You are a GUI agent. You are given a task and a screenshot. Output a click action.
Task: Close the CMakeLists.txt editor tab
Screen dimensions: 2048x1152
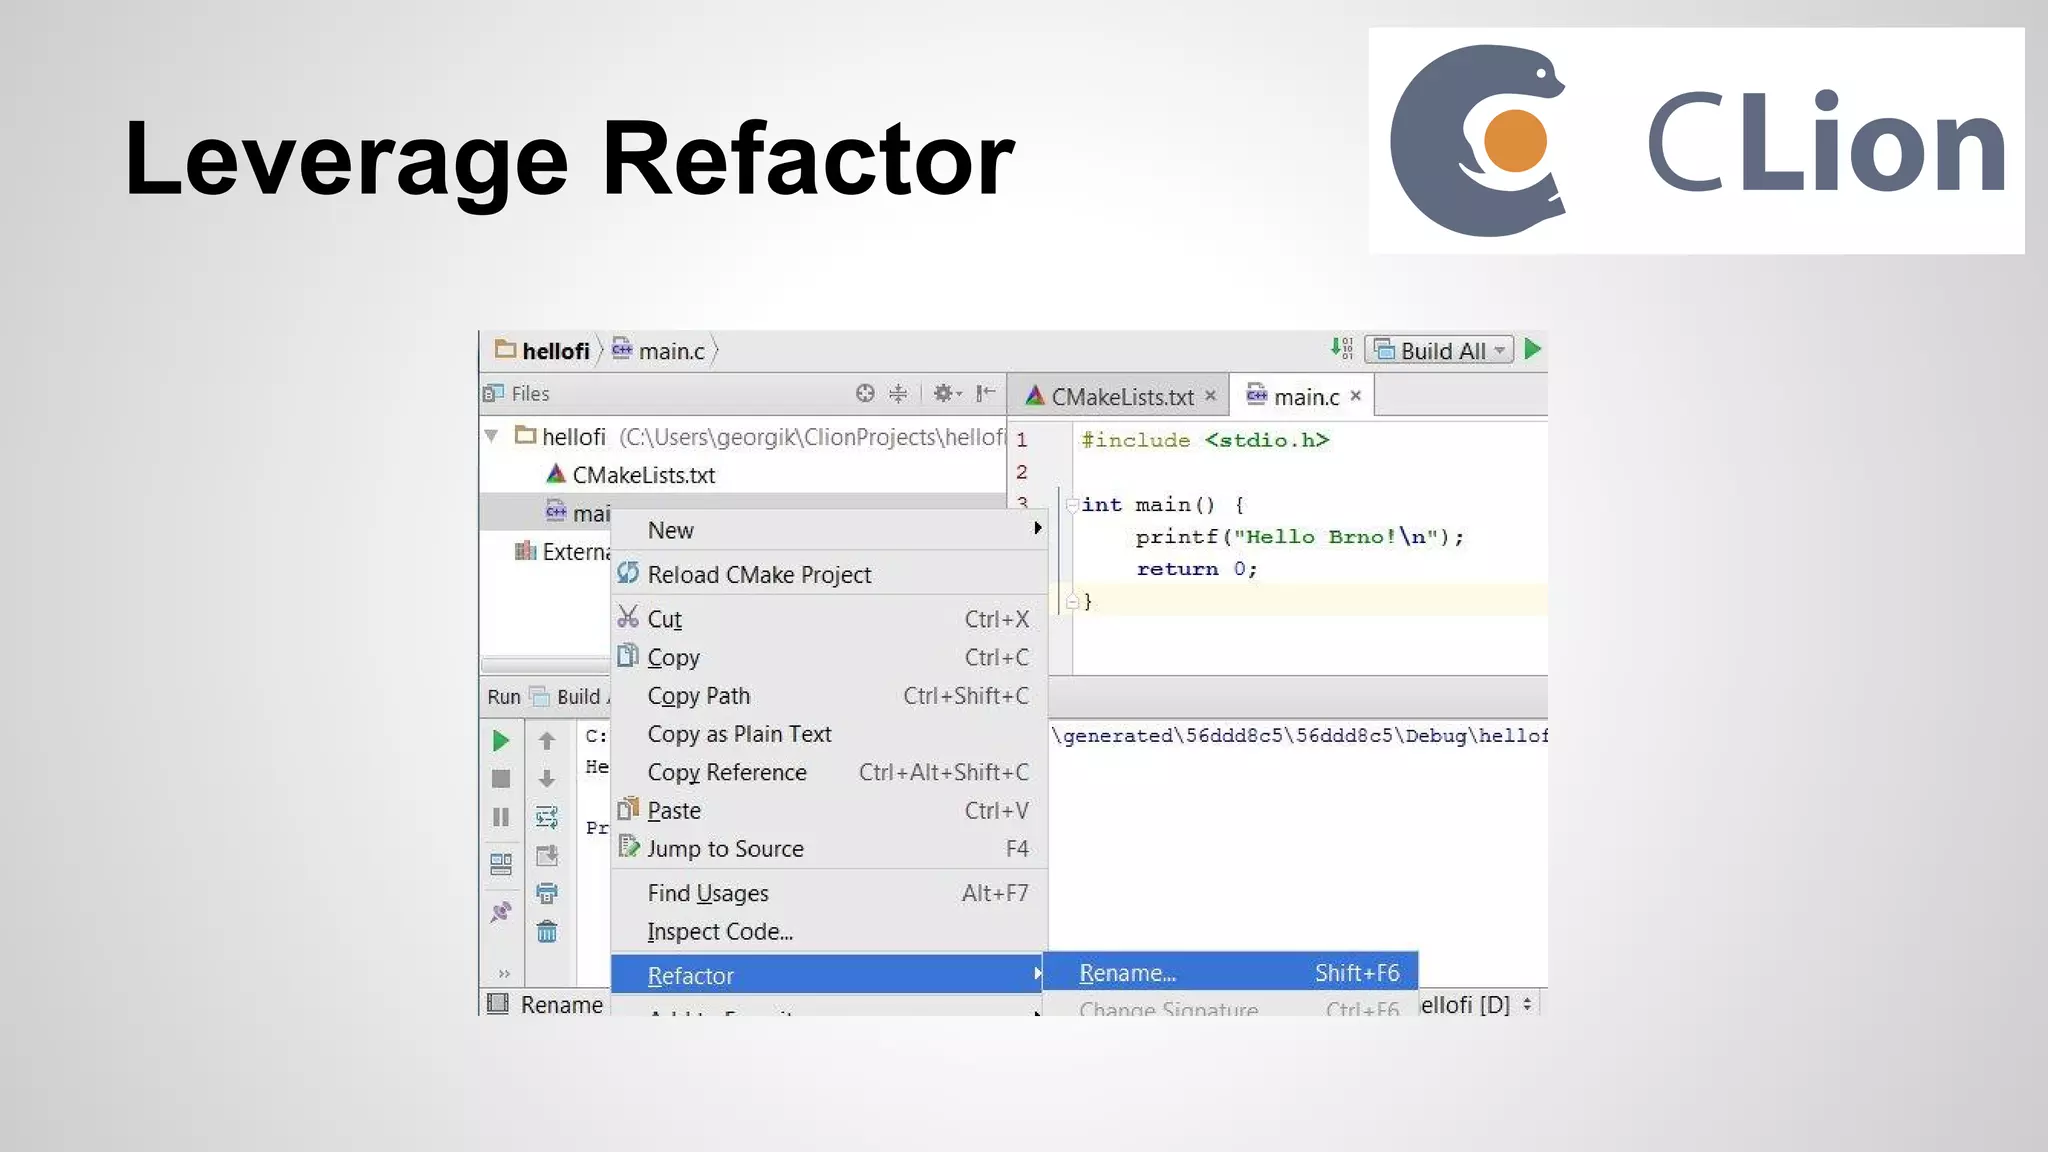coord(1211,396)
